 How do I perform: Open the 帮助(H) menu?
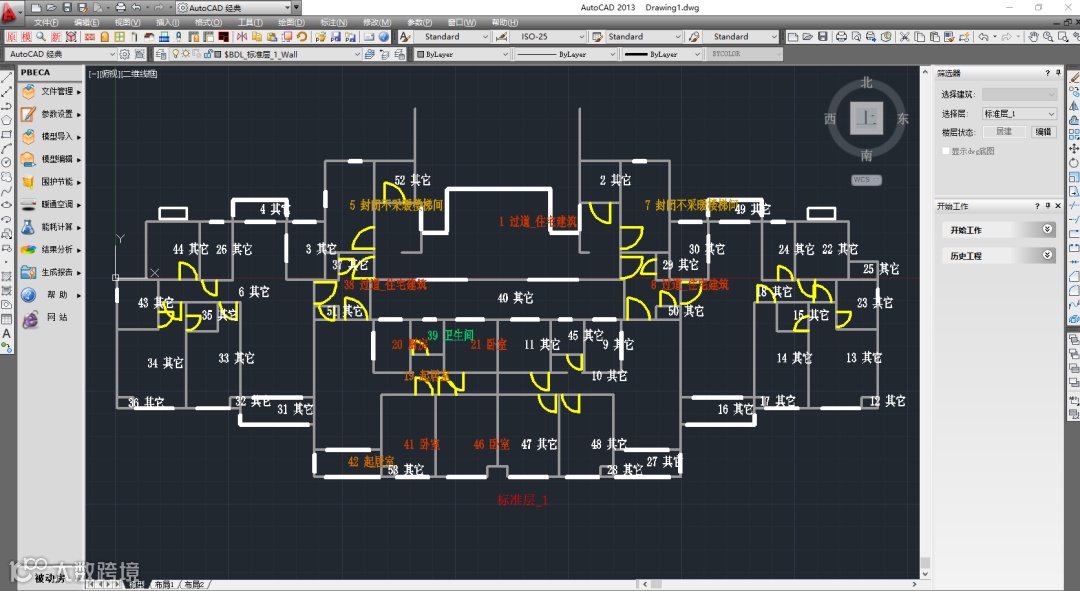(505, 23)
